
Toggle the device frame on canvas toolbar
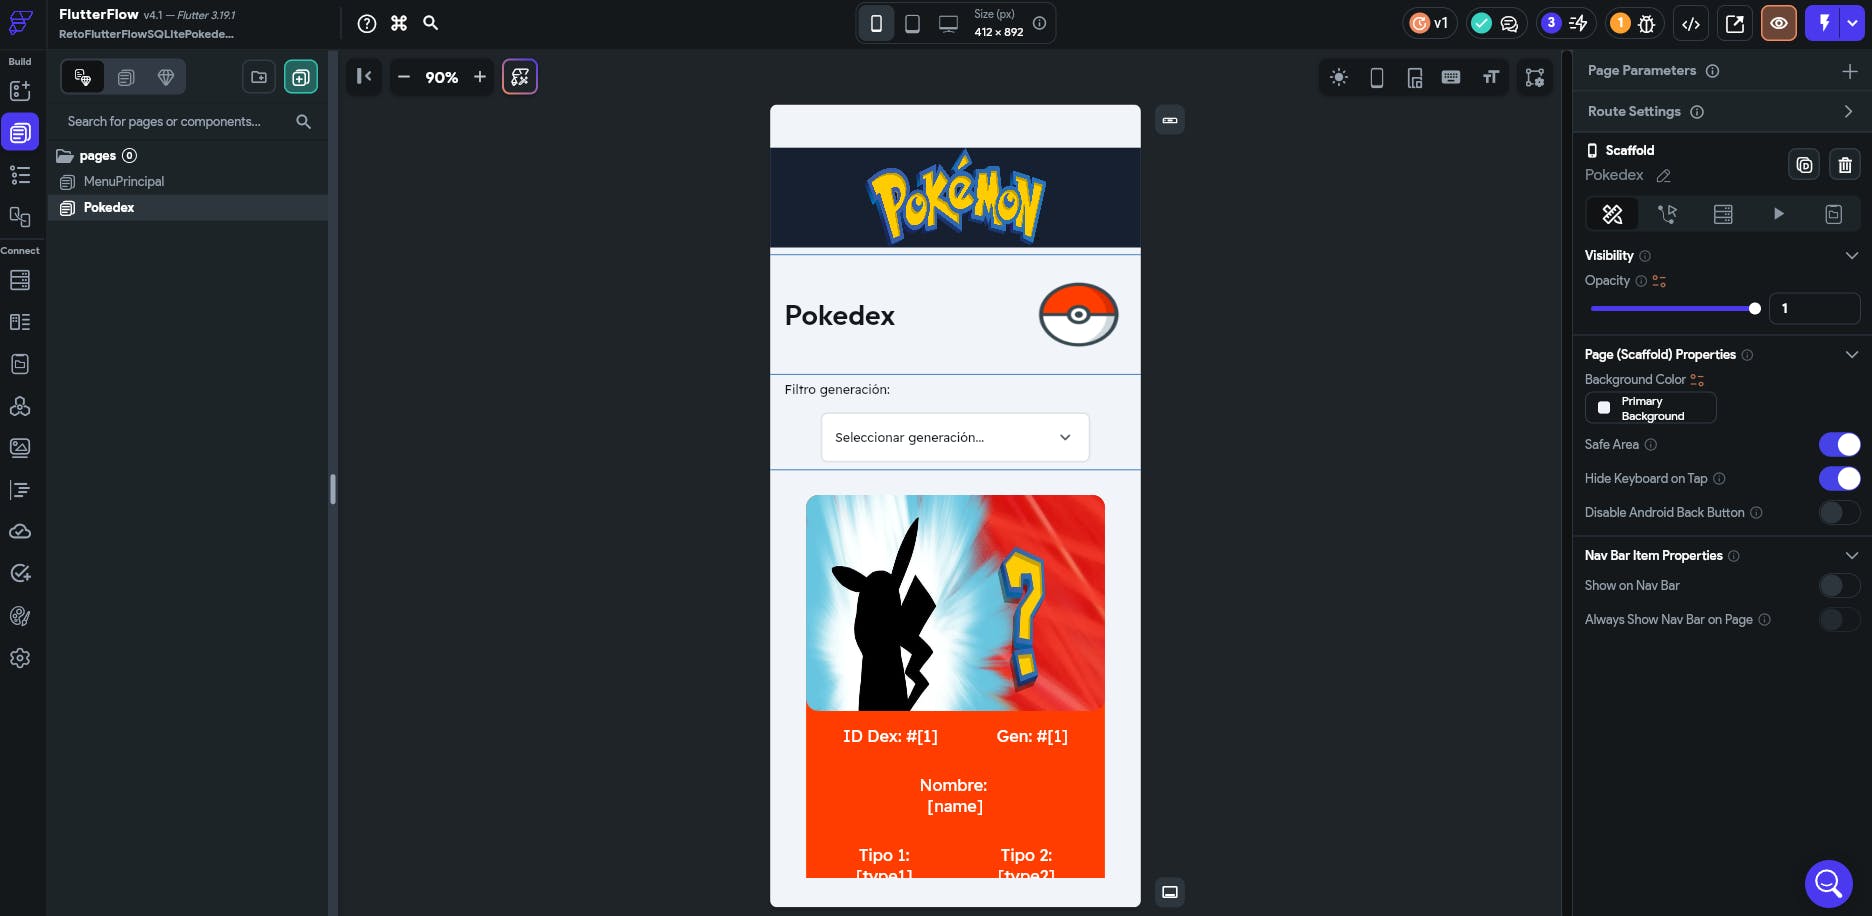(x=1377, y=77)
